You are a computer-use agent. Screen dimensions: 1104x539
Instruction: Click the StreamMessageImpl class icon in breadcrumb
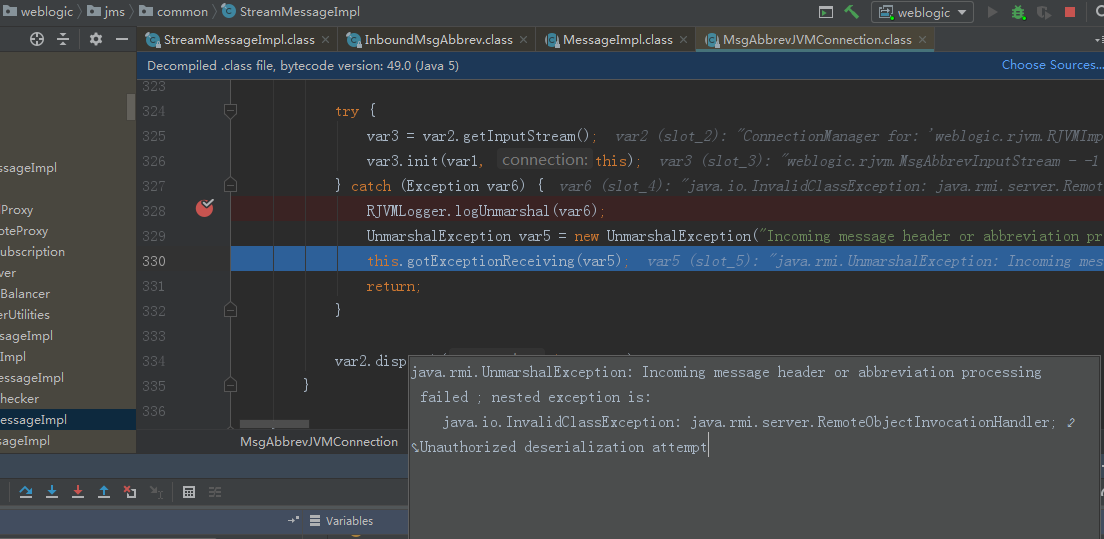pyautogui.click(x=228, y=12)
